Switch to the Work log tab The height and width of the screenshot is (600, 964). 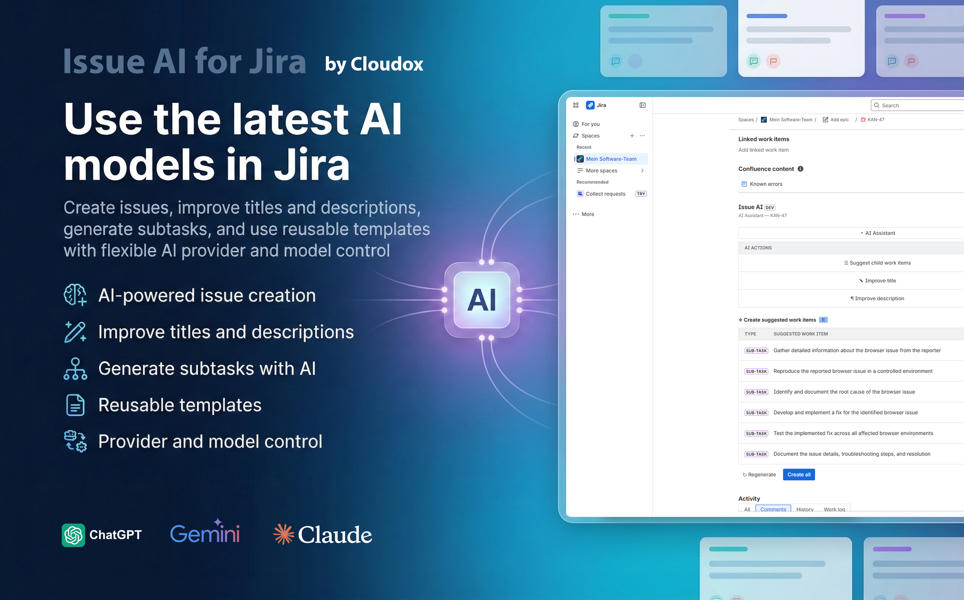[834, 509]
